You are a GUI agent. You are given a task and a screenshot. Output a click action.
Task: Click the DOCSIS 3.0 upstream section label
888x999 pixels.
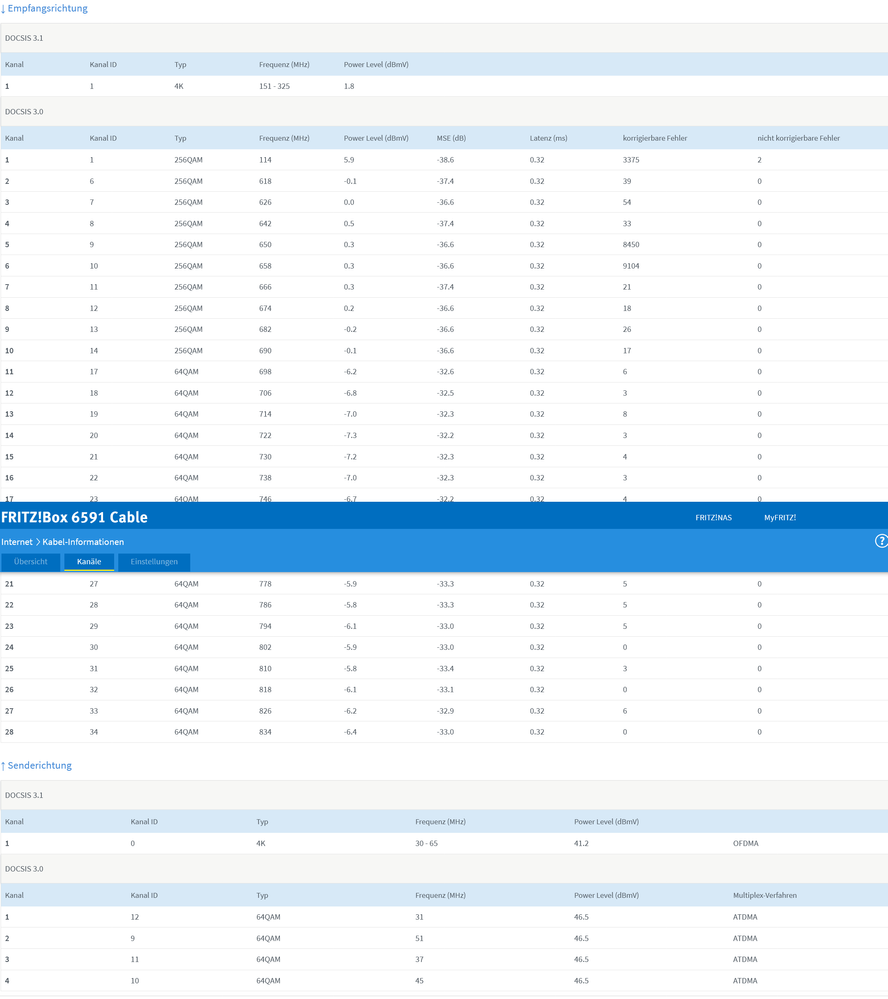24,869
